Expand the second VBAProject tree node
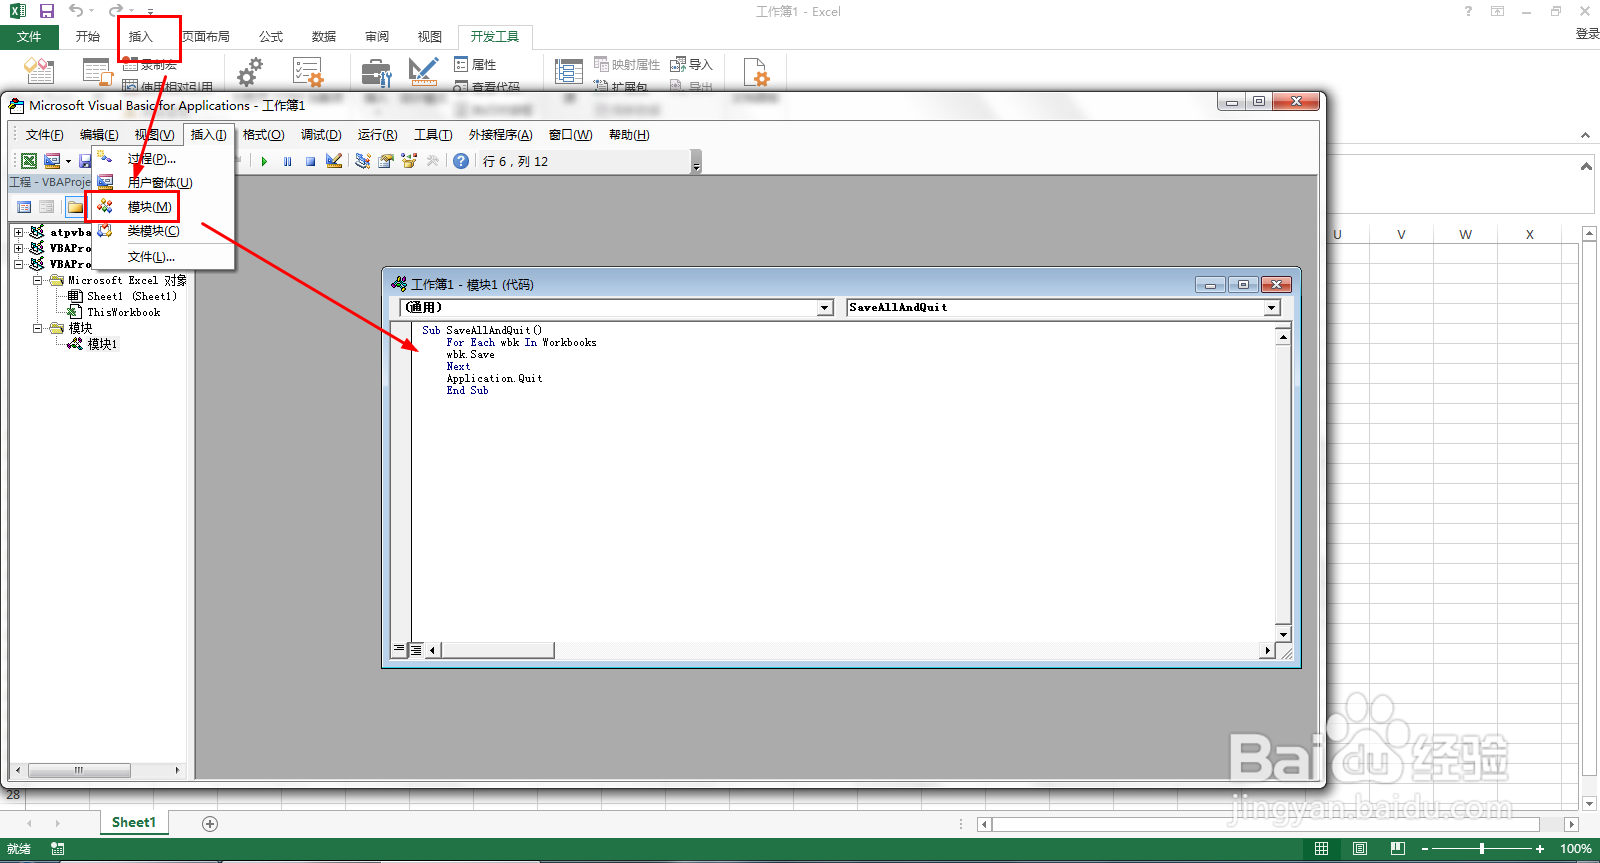Image resolution: width=1600 pixels, height=863 pixels. 18,248
